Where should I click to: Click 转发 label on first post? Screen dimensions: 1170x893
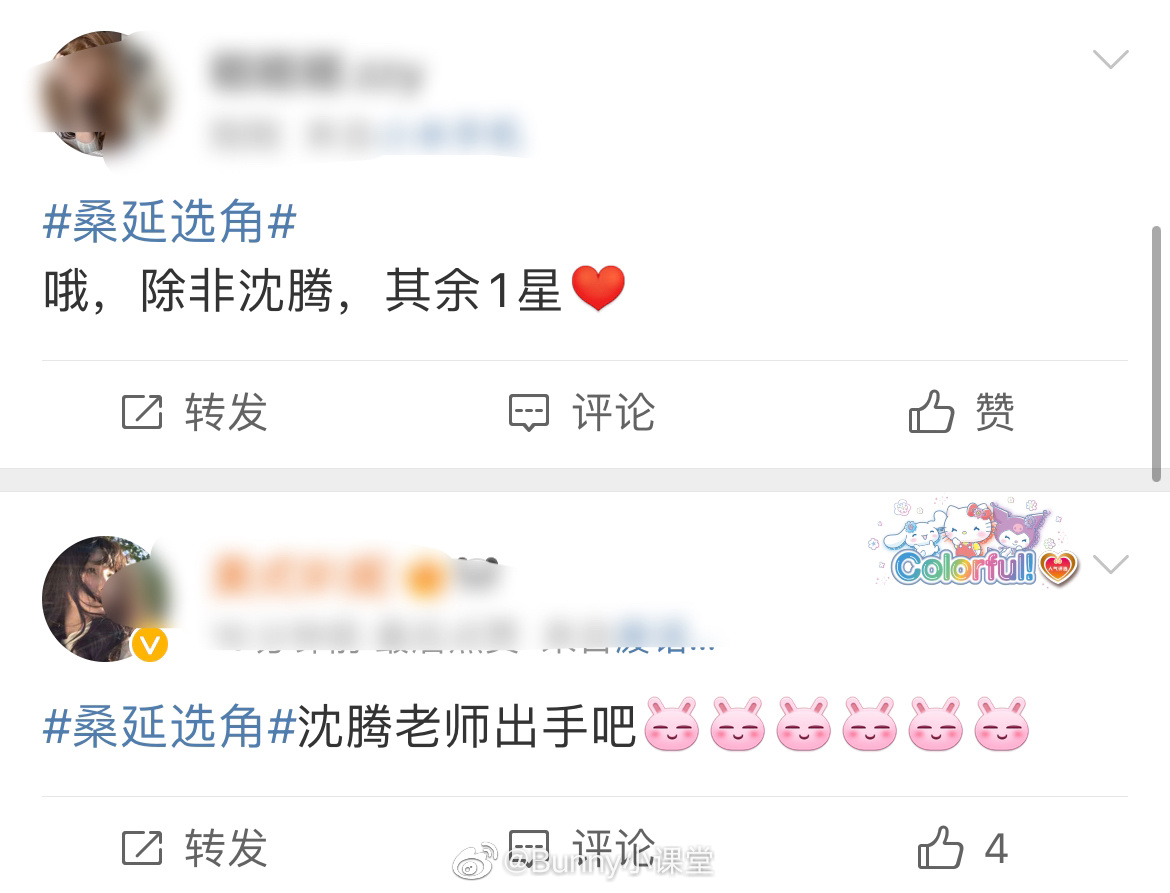pos(226,412)
